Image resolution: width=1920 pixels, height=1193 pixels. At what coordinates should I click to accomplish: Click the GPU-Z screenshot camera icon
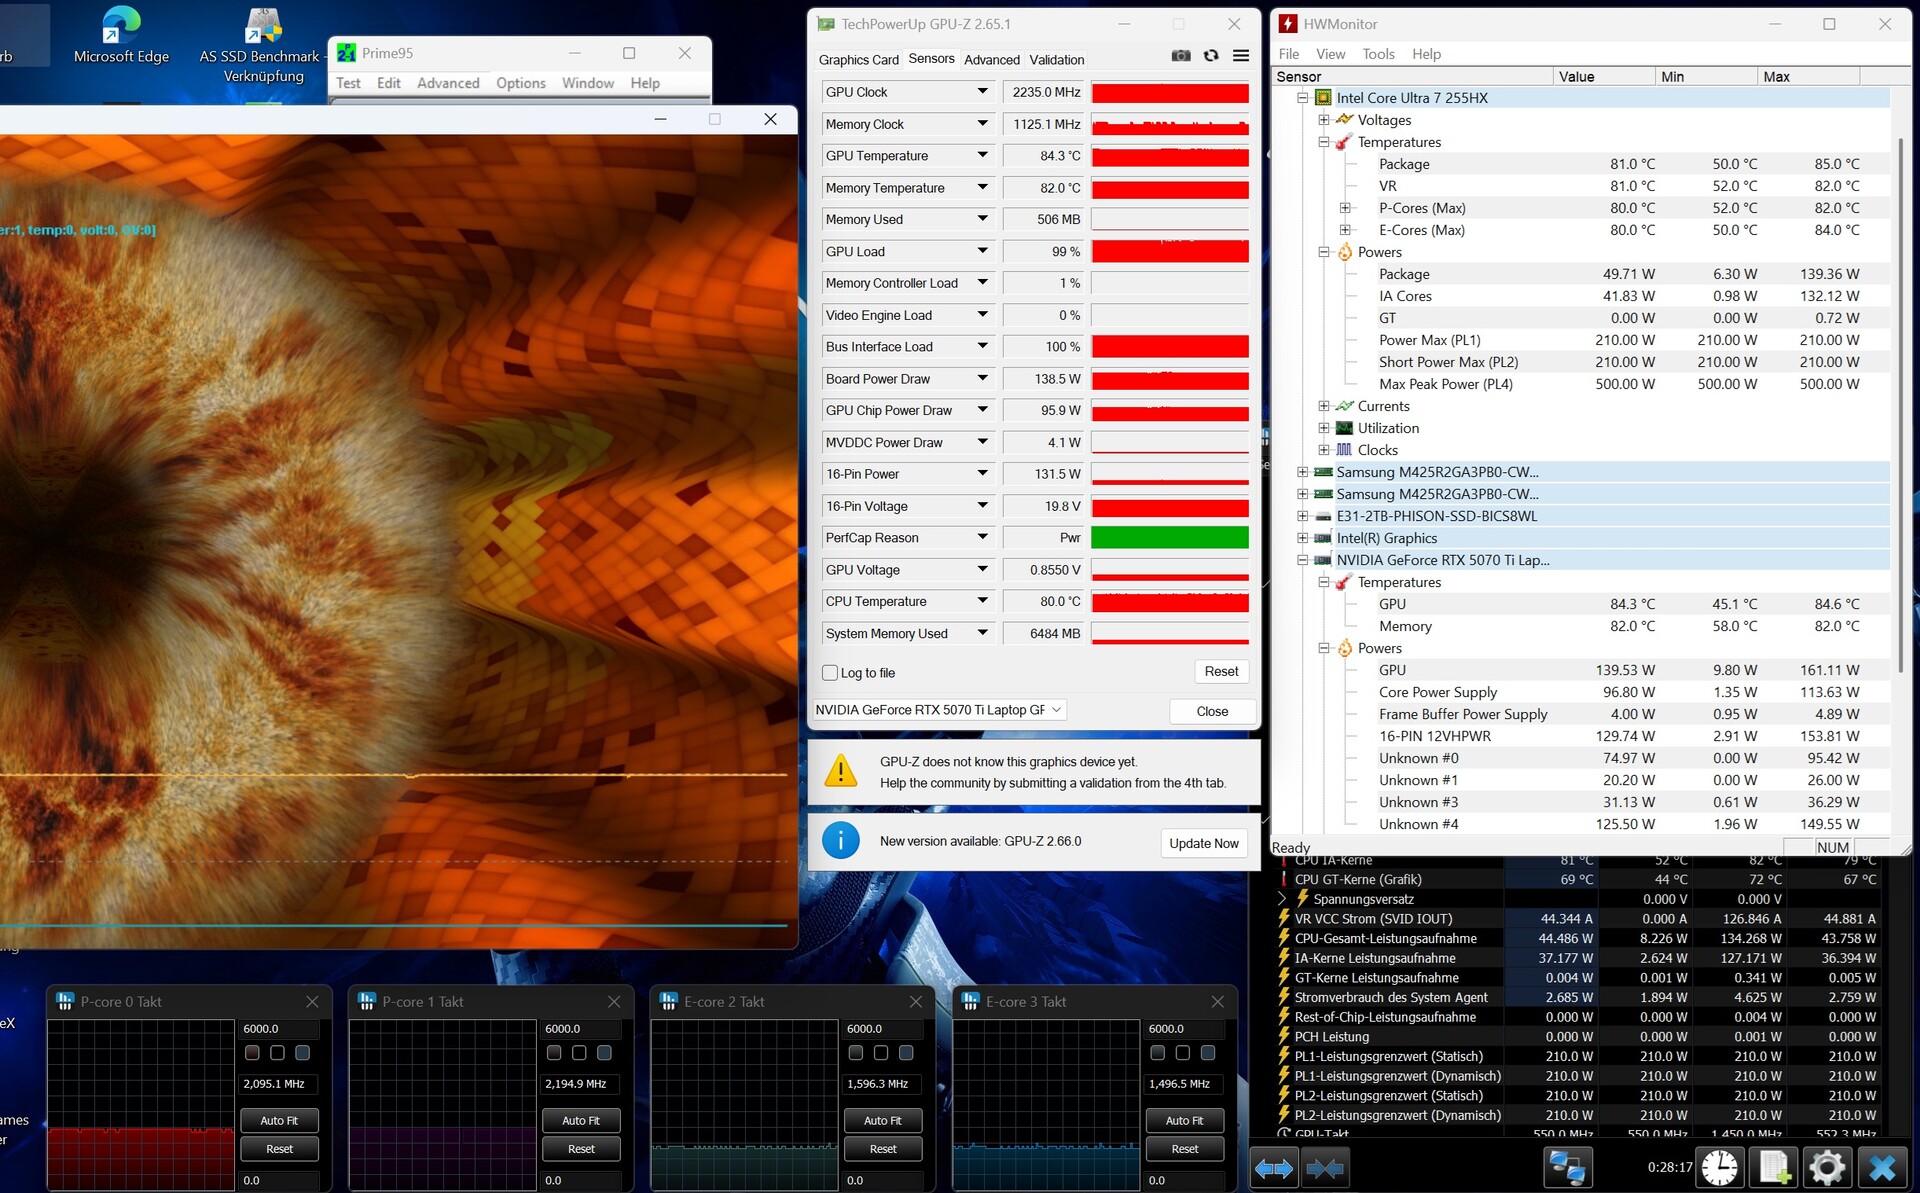[x=1181, y=56]
